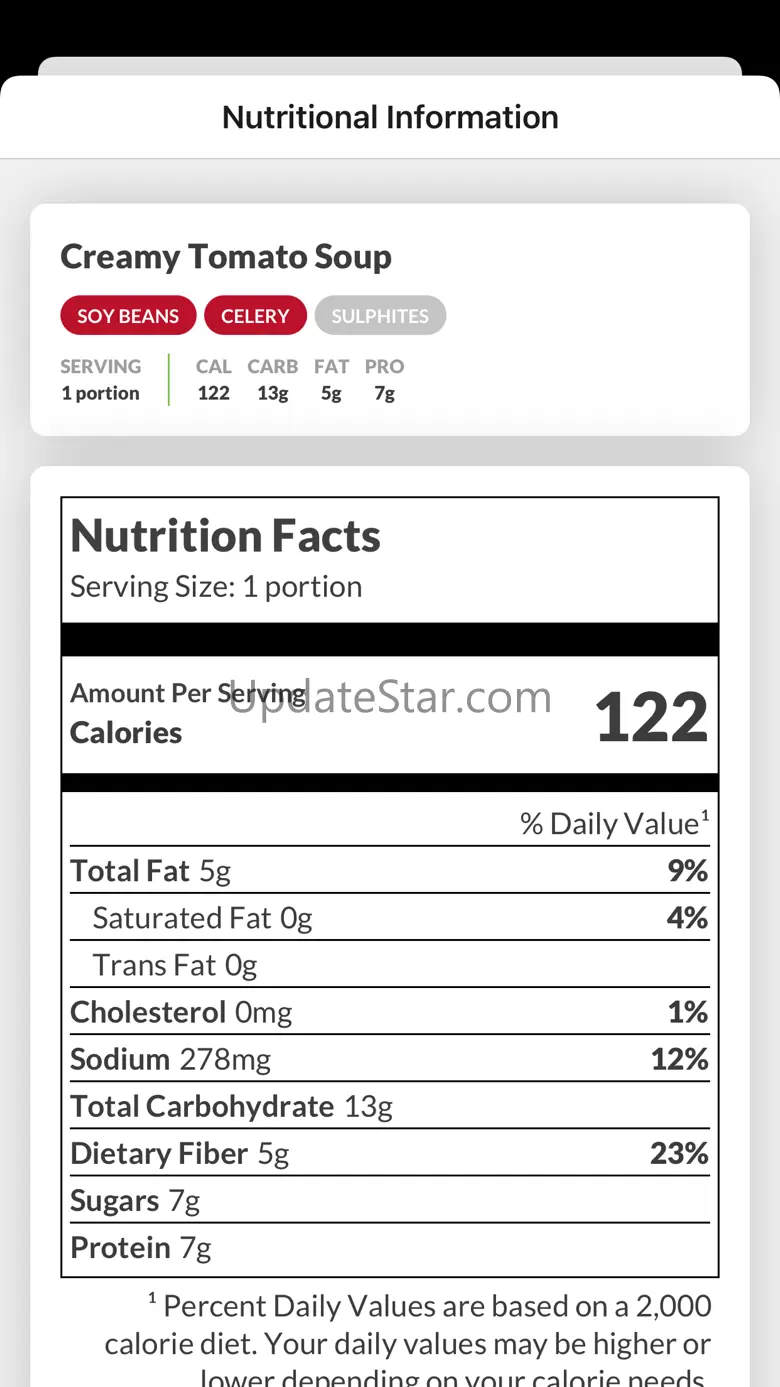780x1387 pixels.
Task: Click the Nutrition Facts heading
Action: 225,536
